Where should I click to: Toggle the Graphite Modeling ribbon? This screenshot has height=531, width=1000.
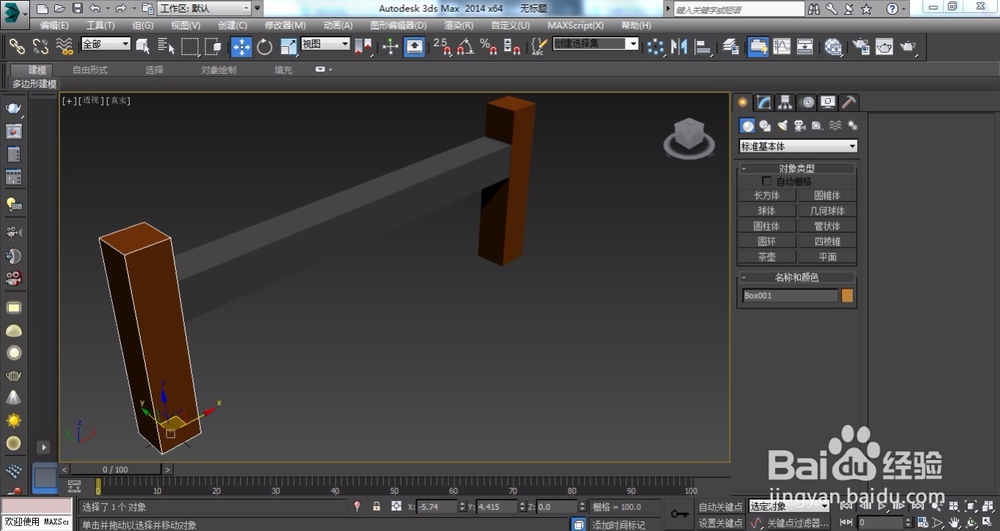[758, 46]
